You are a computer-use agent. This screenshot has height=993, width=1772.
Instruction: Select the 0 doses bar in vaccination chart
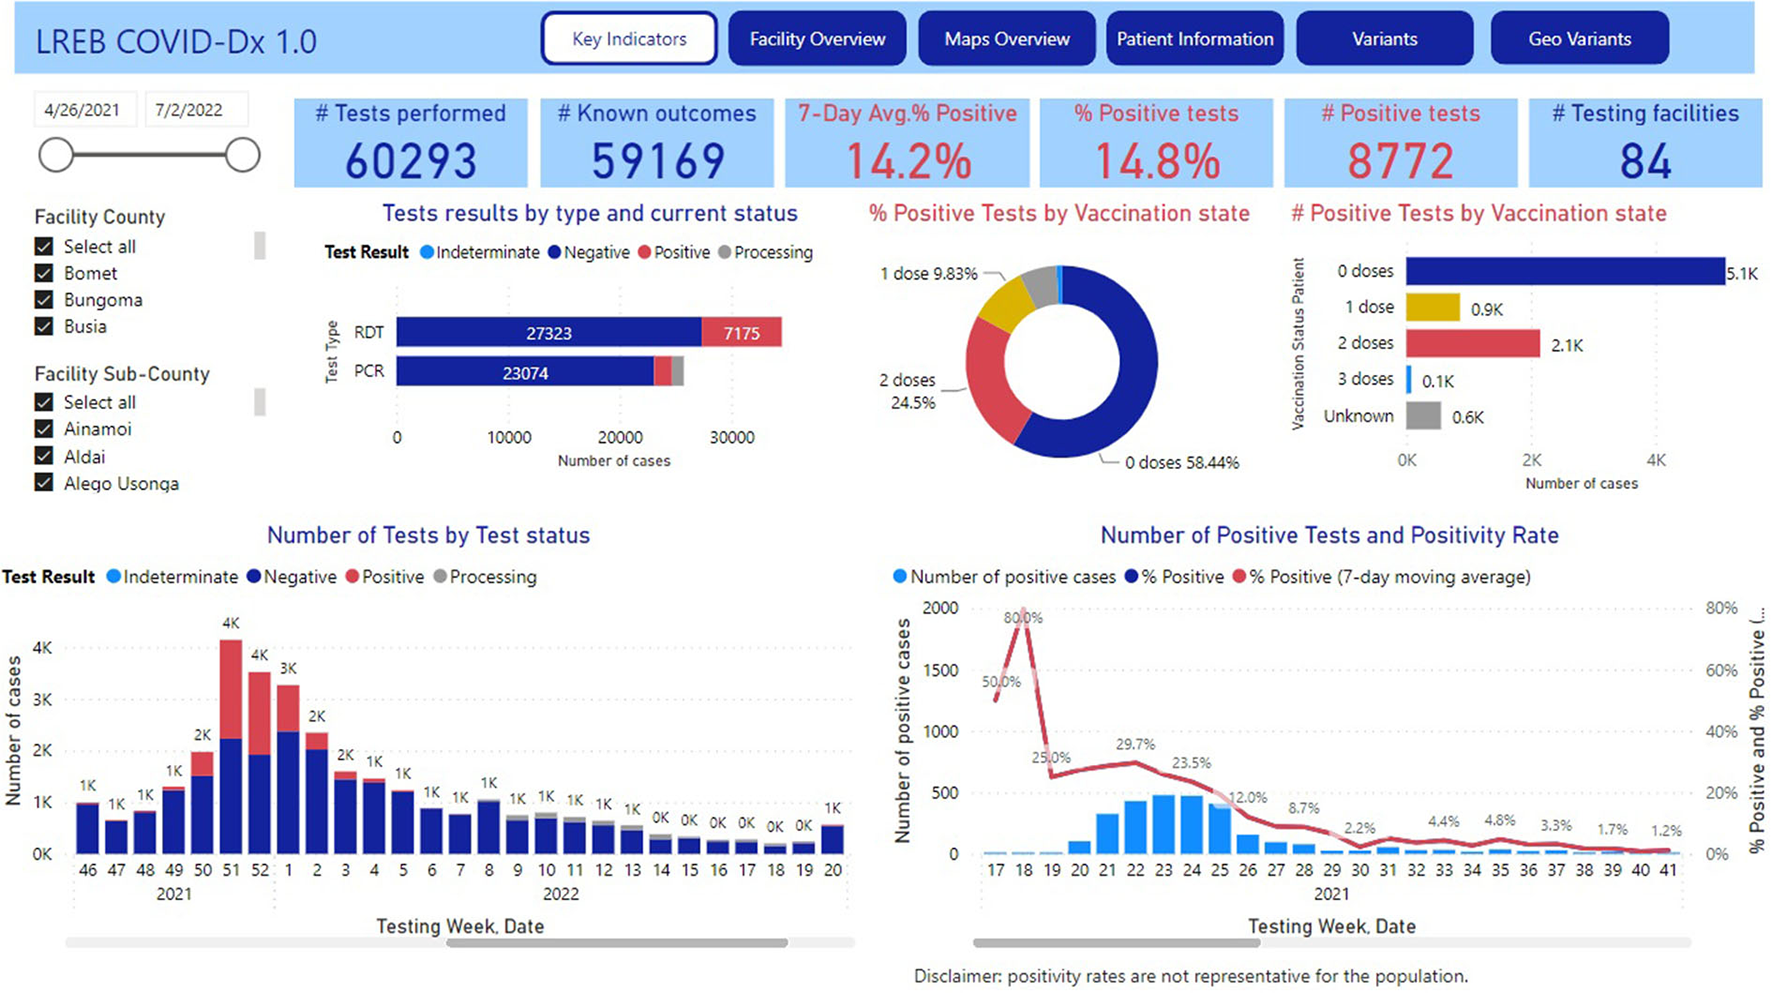[1564, 271]
